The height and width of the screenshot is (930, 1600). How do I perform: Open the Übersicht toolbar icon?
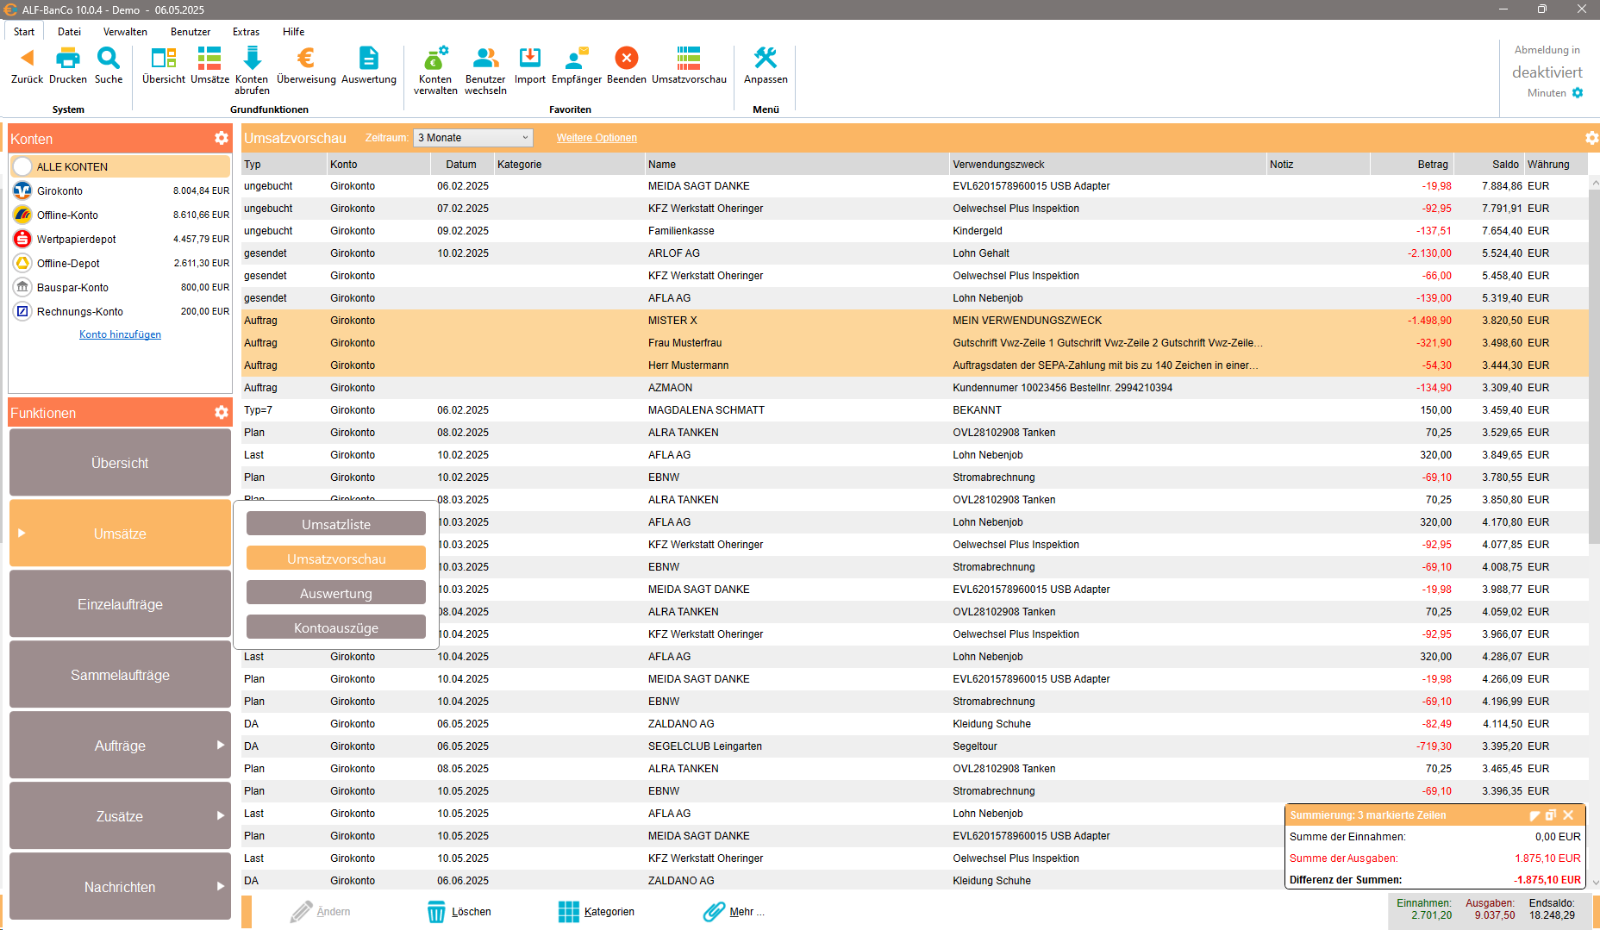163,58
